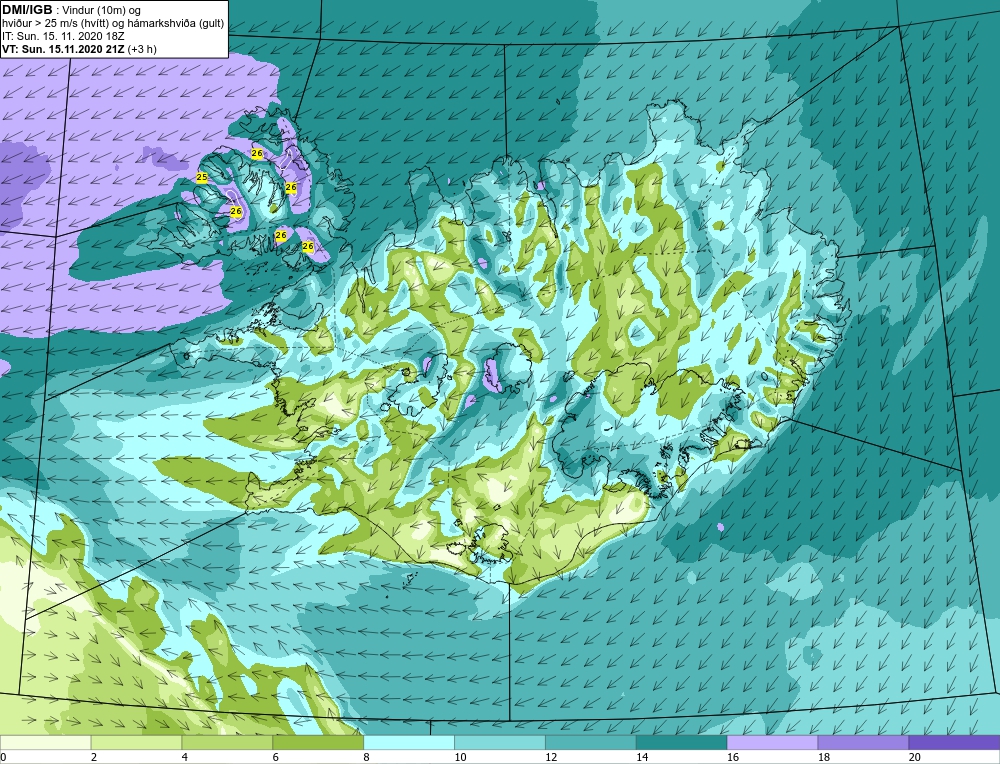Select the darkest violet swatch above 20 m/s
Image resolution: width=1000 pixels, height=764 pixels.
[x=954, y=743]
